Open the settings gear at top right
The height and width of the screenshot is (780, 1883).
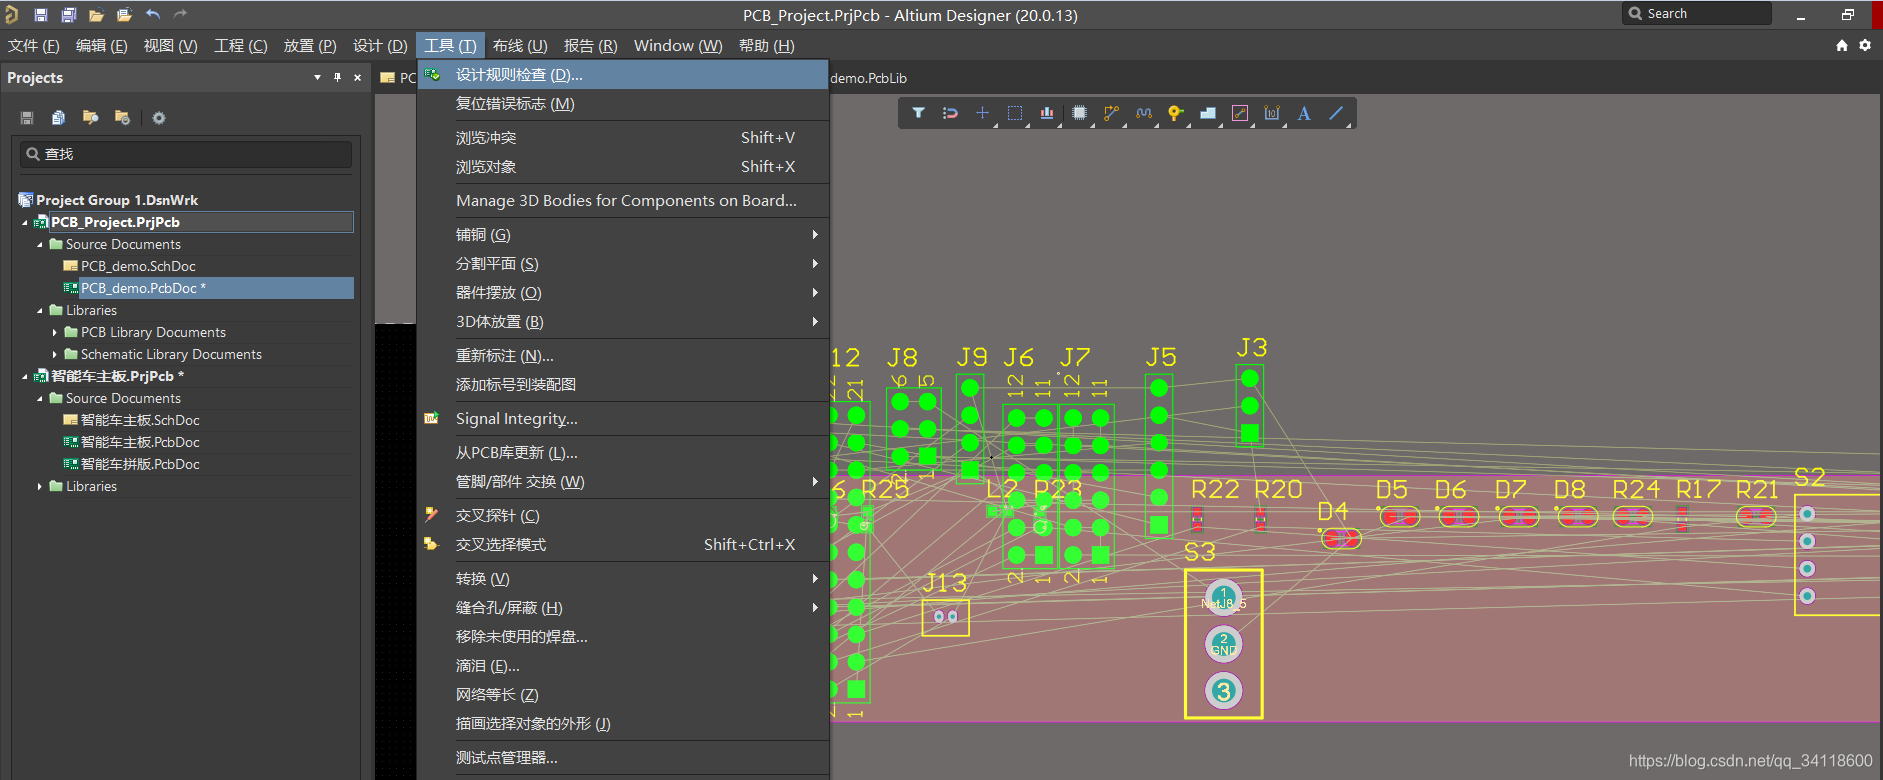point(1865,45)
